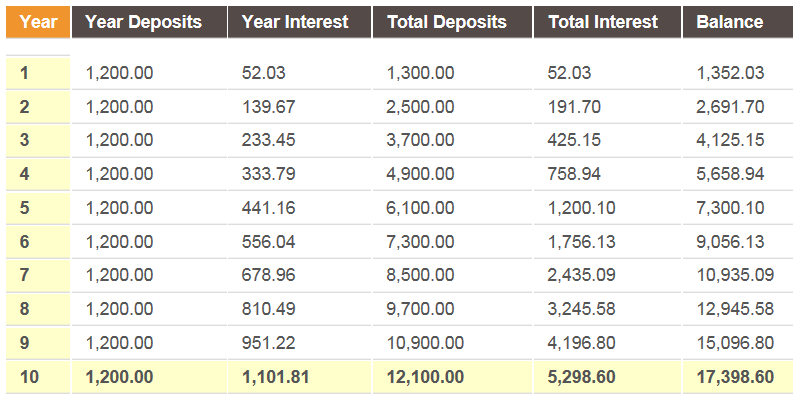
Task: Select the year 5 row label
Action: pyautogui.click(x=25, y=208)
